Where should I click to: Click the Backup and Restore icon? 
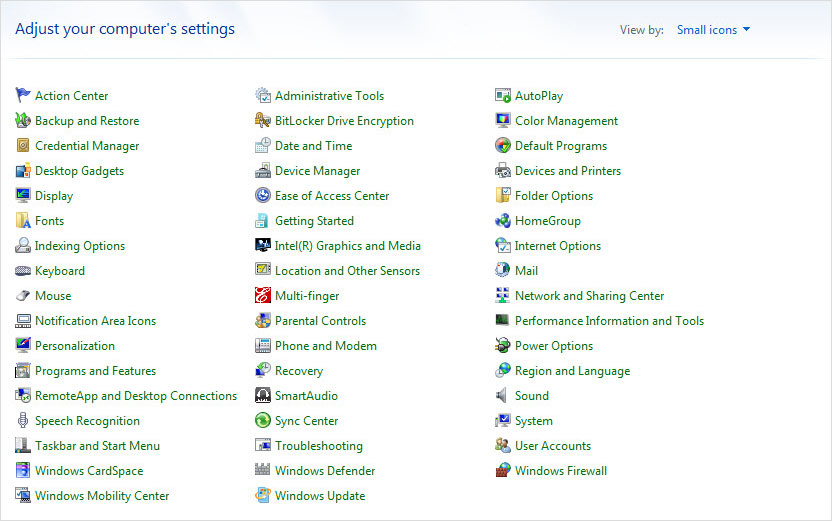pyautogui.click(x=23, y=120)
